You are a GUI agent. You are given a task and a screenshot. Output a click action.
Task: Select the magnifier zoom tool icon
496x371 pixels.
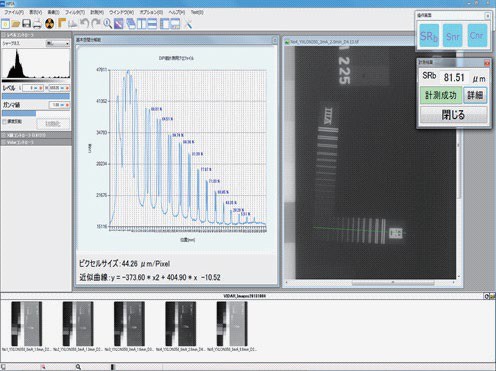(107, 24)
